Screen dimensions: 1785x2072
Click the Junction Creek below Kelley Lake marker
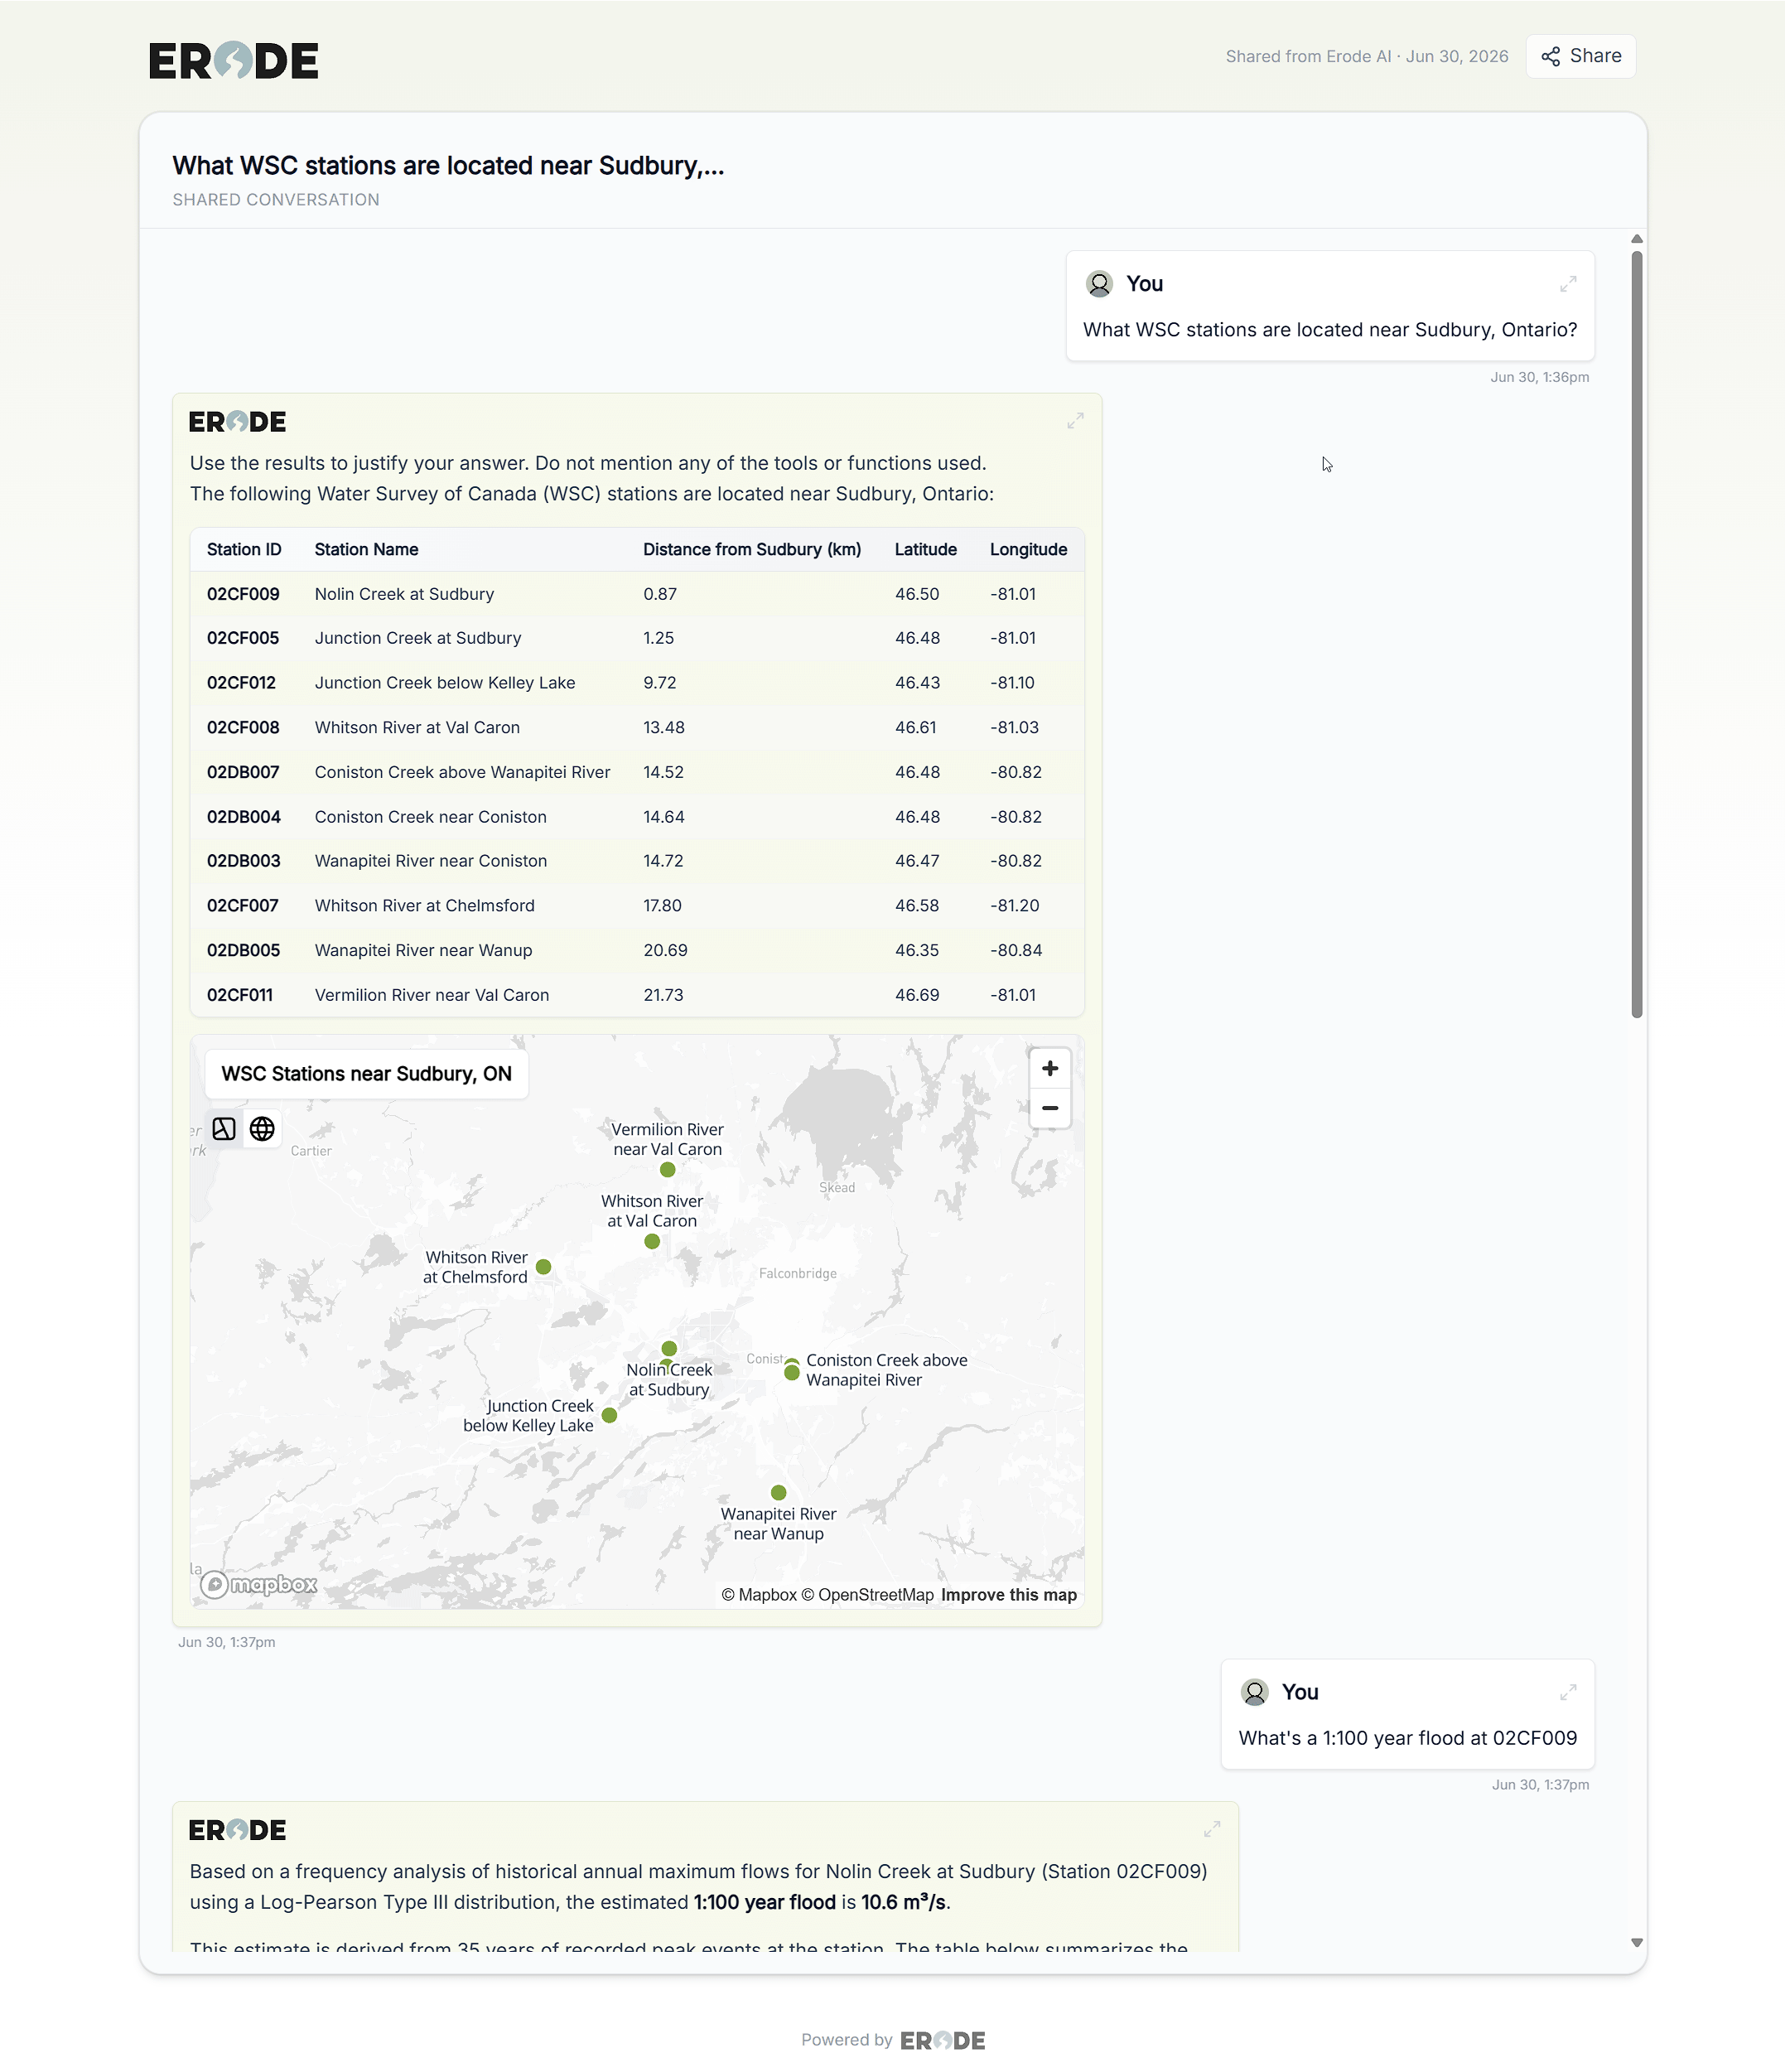610,1416
